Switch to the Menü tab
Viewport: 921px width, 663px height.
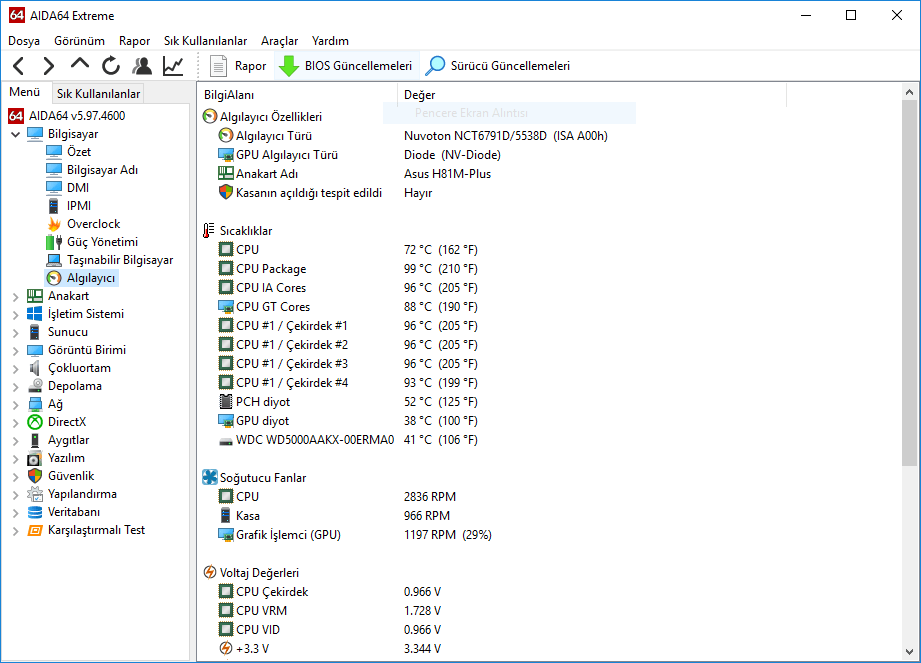25,92
